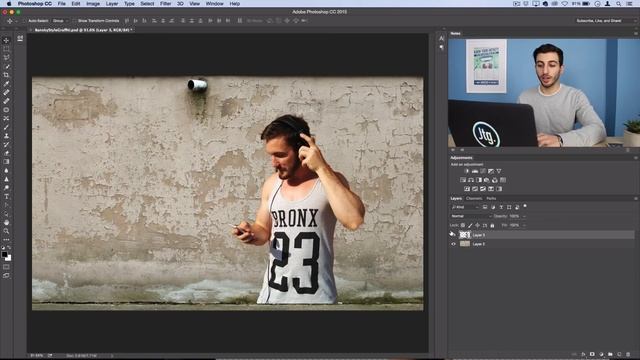This screenshot has width=640, height=360.
Task: Filter layers by pixel layers icon
Action: (x=485, y=207)
